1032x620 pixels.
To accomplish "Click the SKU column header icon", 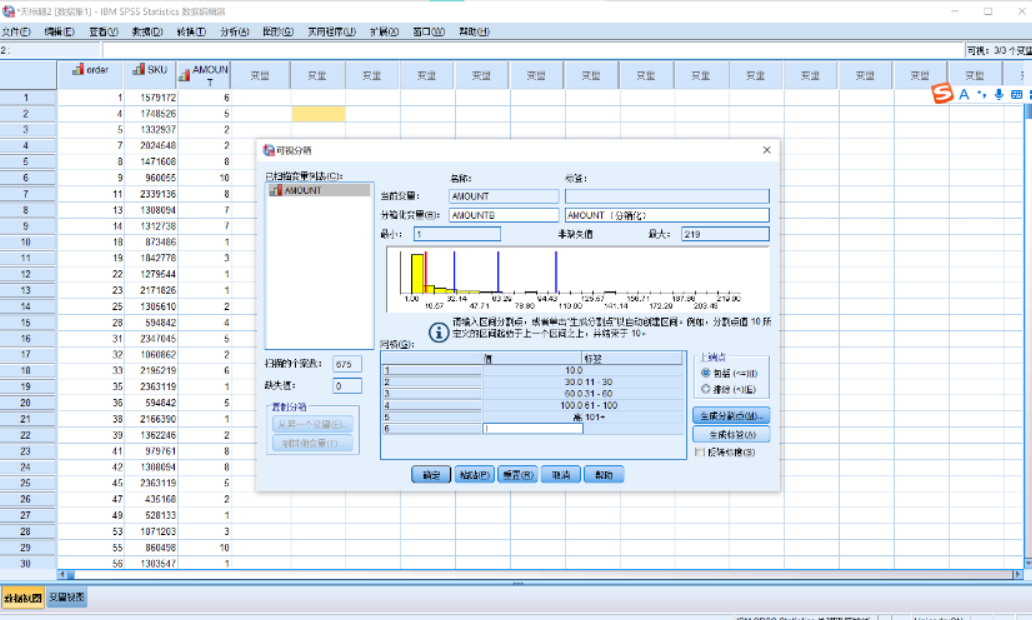I will click(x=139, y=69).
